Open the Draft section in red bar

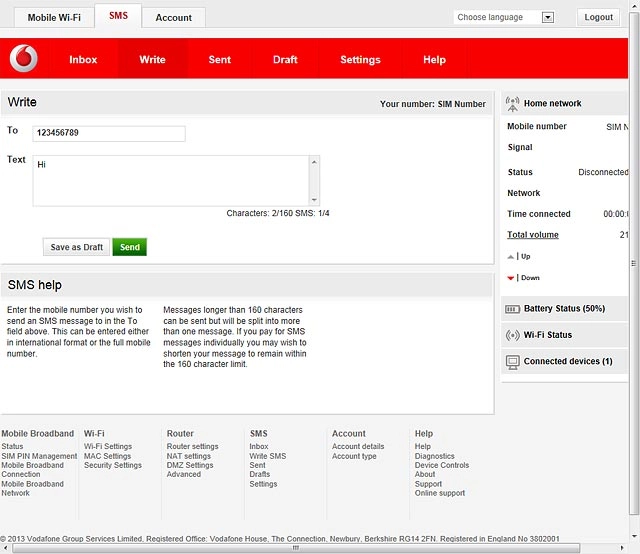[x=285, y=60]
